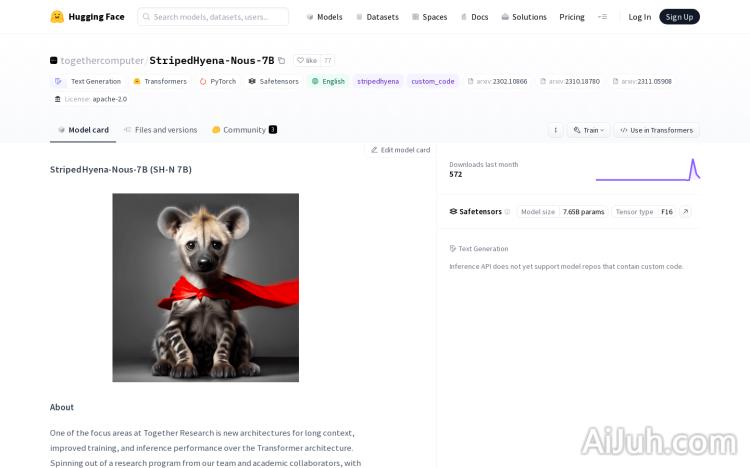Image resolution: width=750 pixels, height=468 pixels.
Task: Click the additional navigation menu icon
Action: click(602, 17)
